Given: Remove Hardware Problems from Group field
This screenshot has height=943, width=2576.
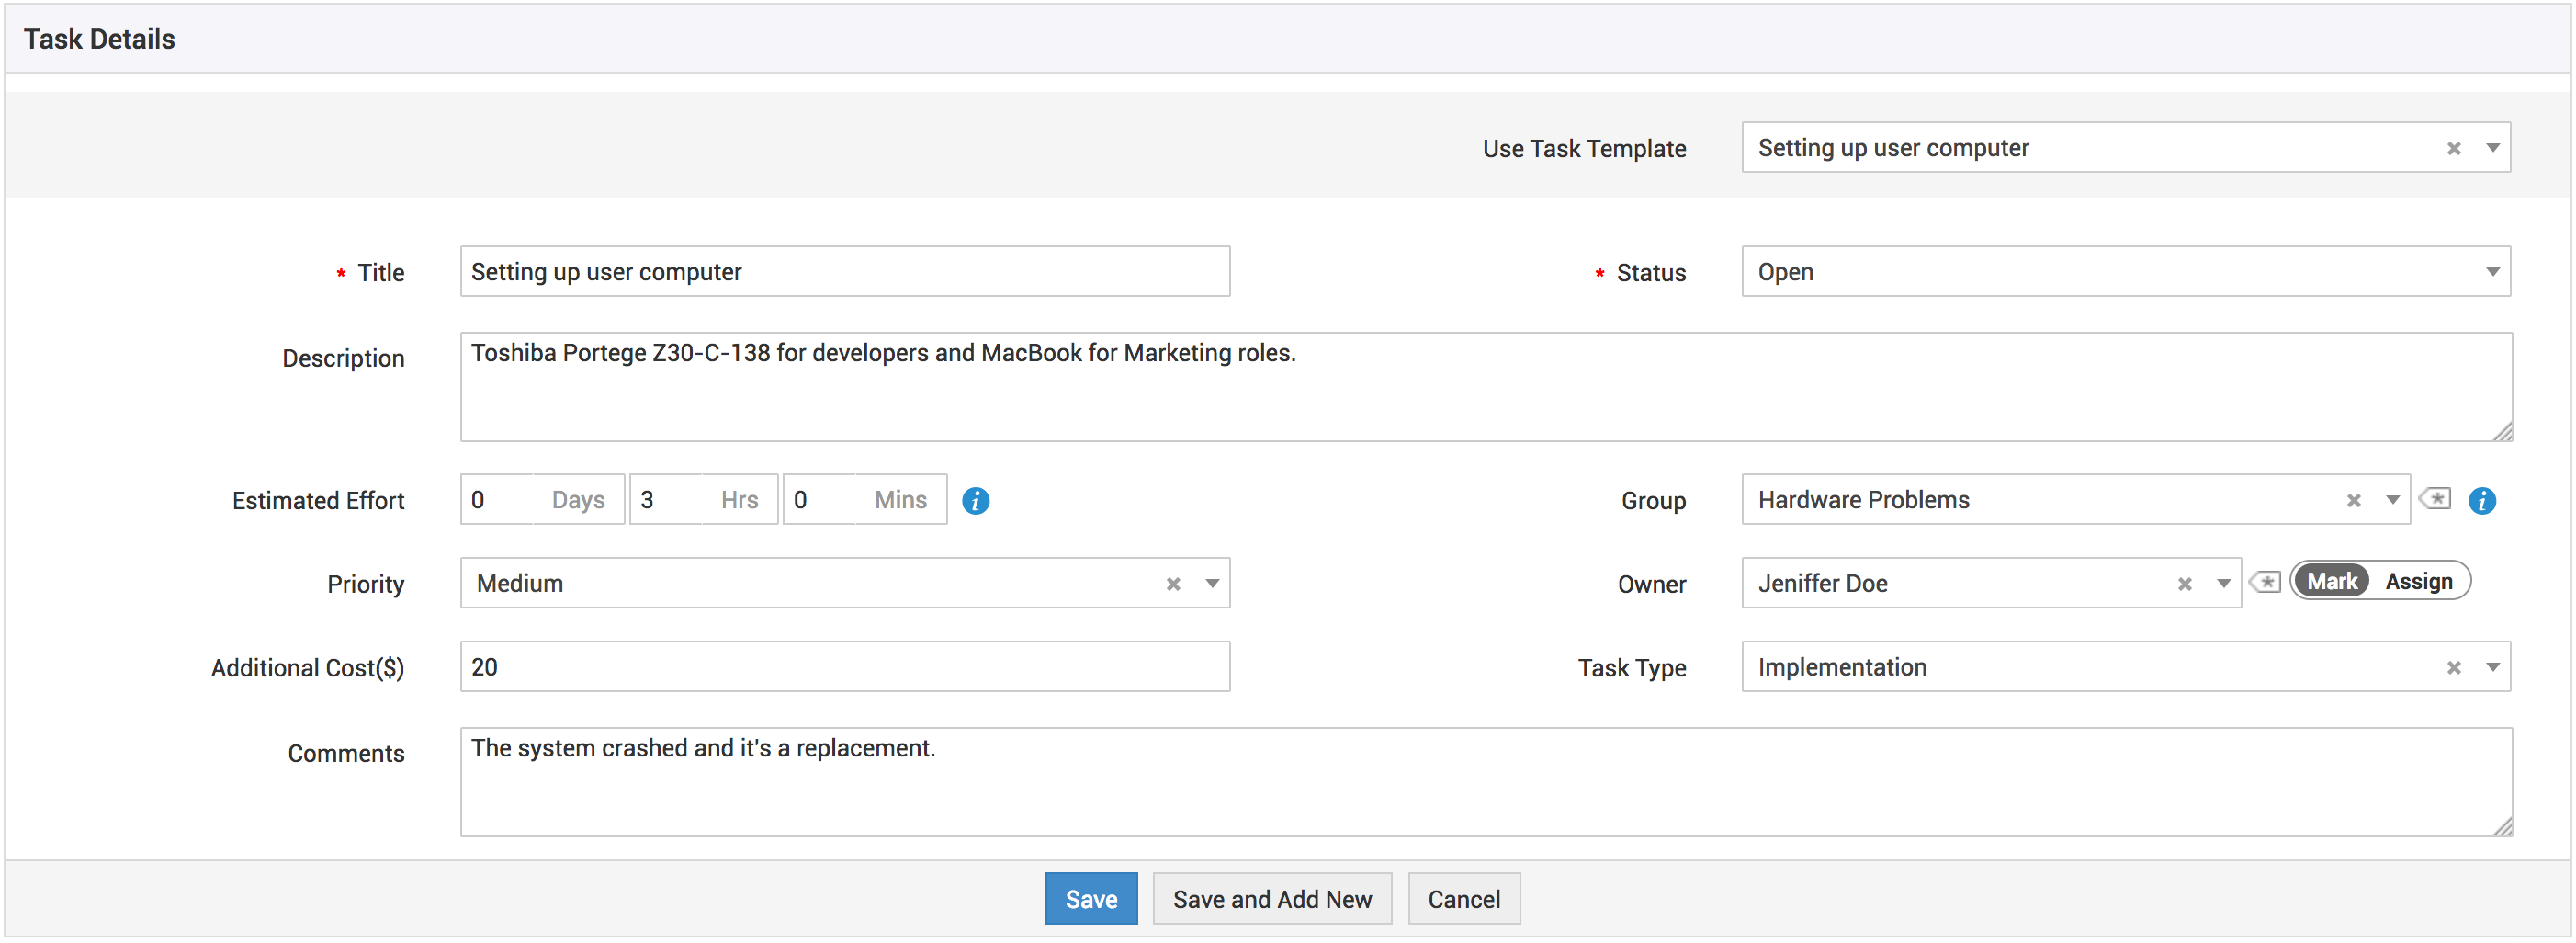Looking at the screenshot, I should (2353, 500).
